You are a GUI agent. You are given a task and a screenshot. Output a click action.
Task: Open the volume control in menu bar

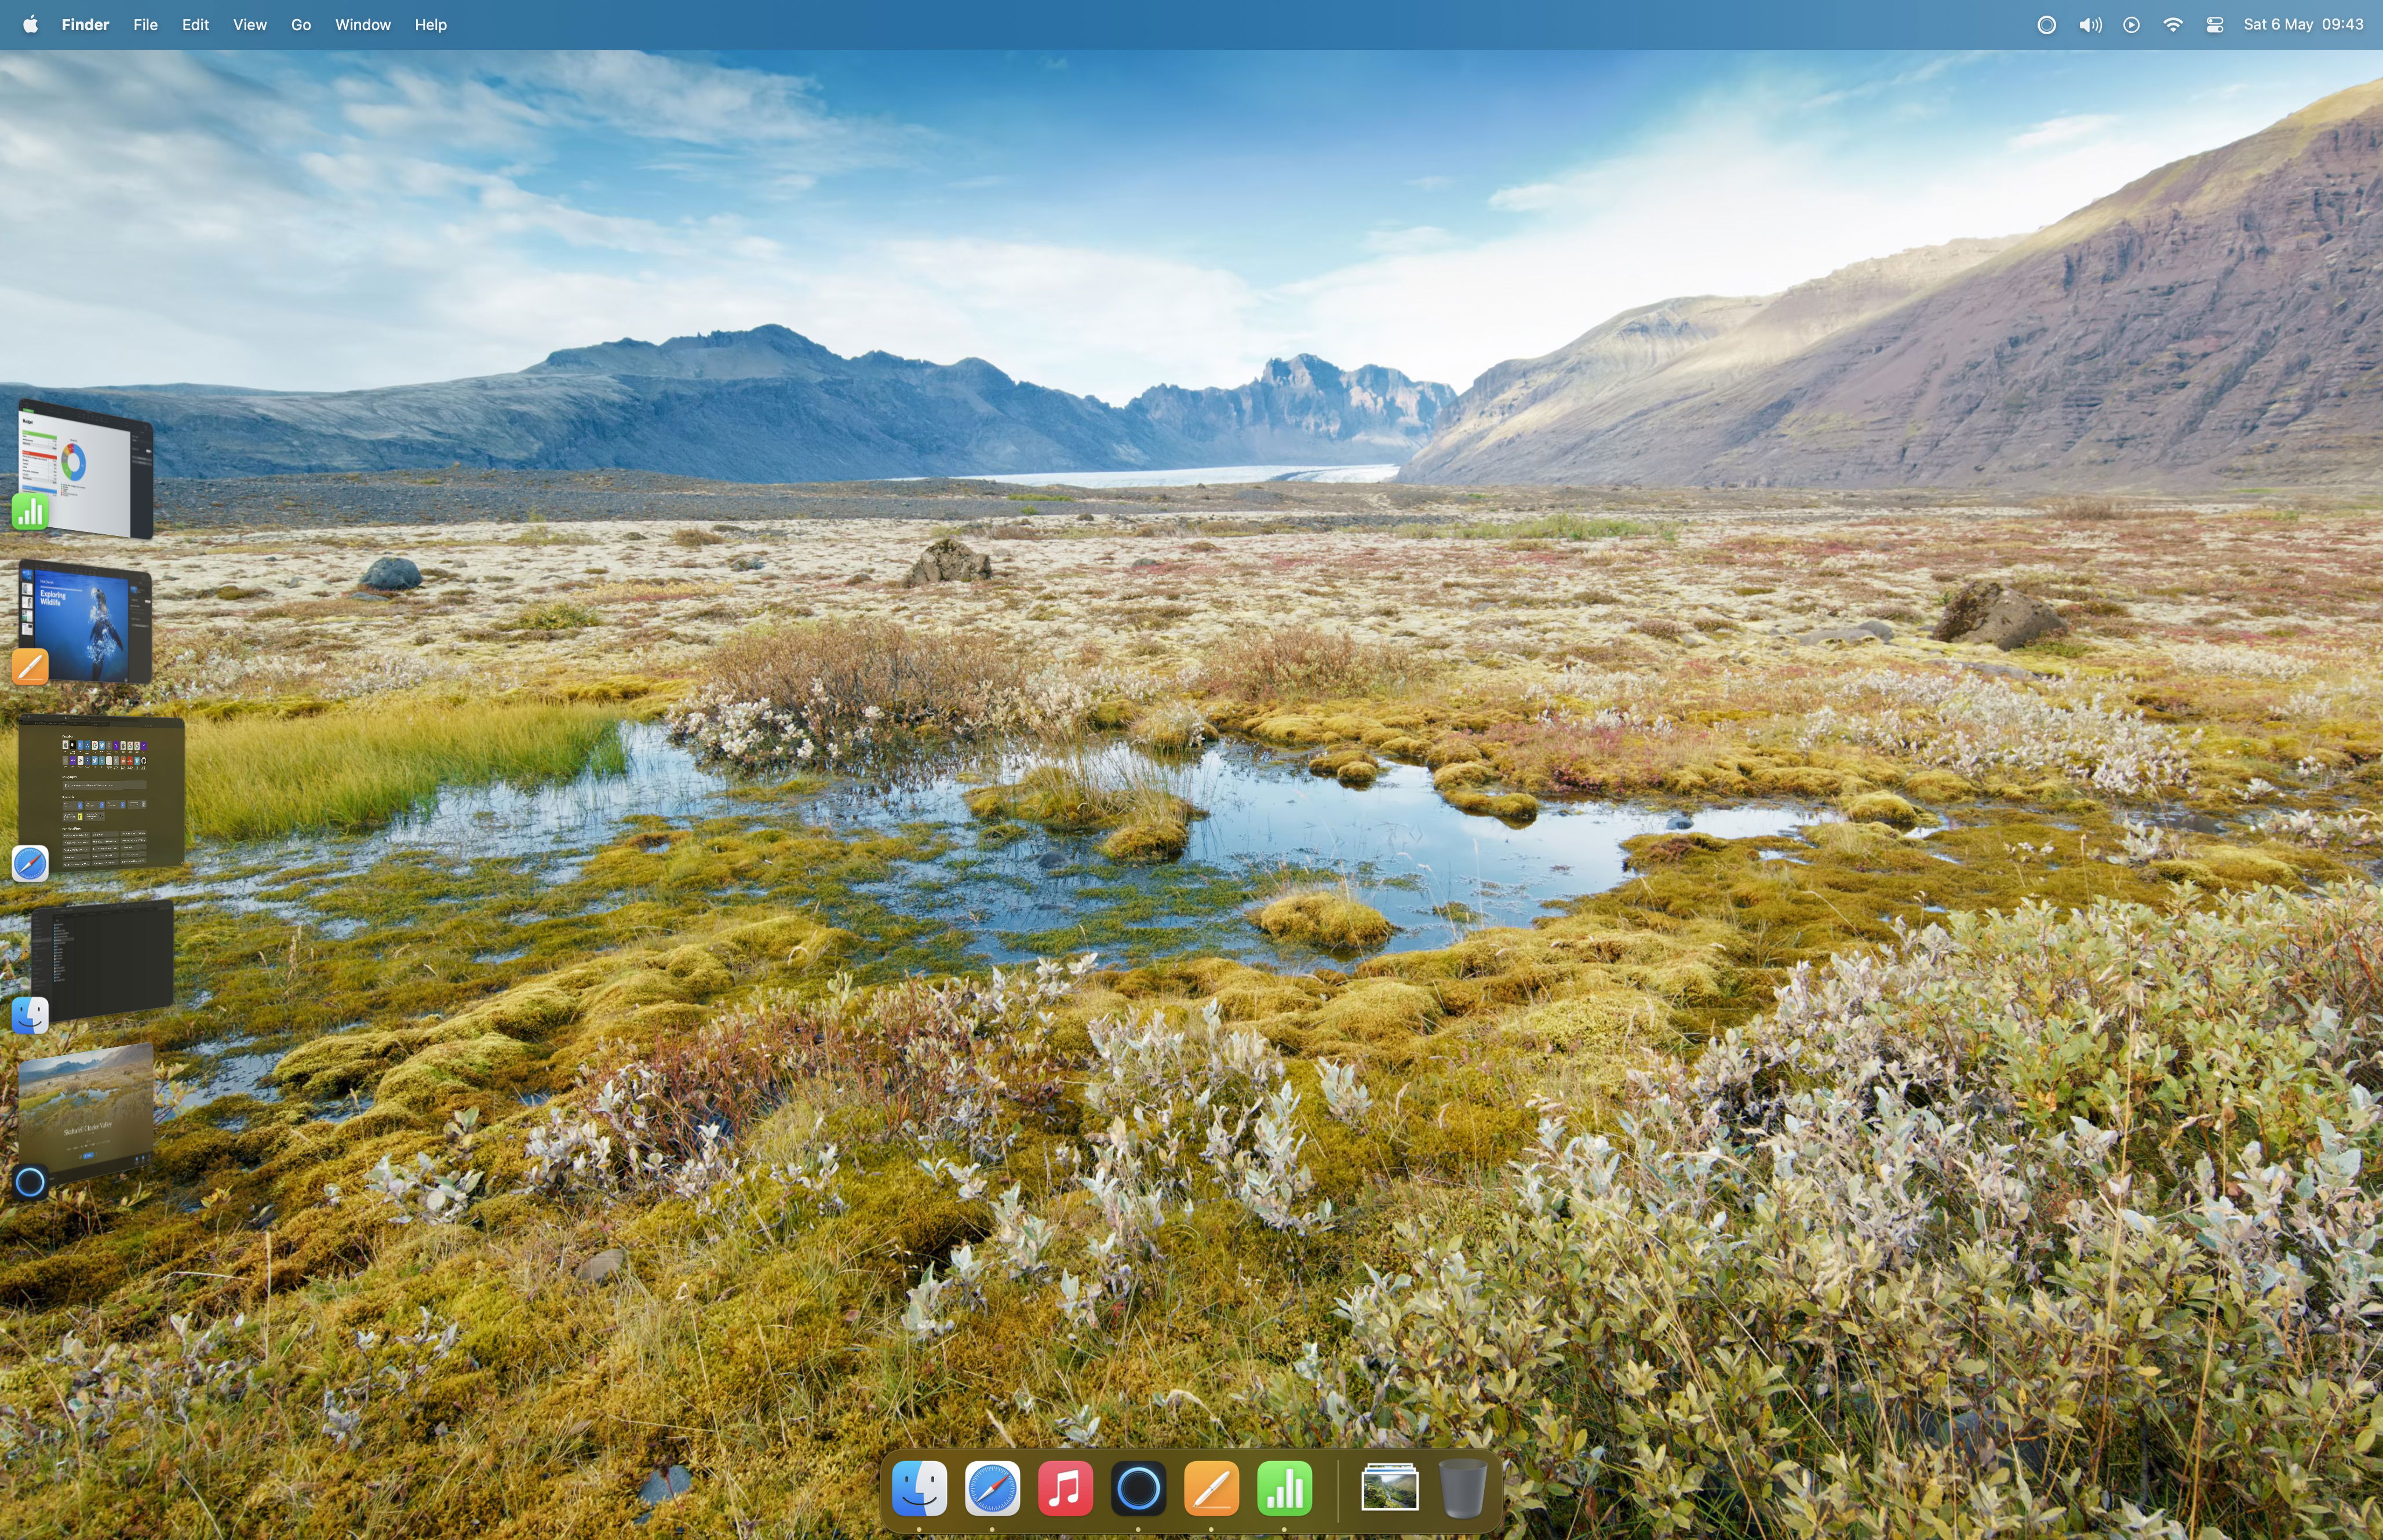tap(2089, 25)
